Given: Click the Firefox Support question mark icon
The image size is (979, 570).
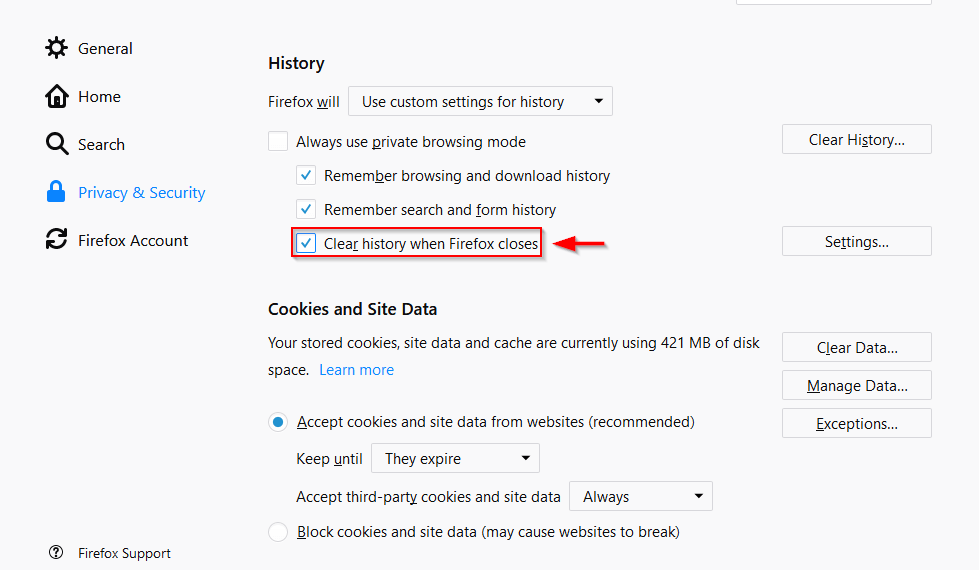Looking at the screenshot, I should [x=56, y=553].
